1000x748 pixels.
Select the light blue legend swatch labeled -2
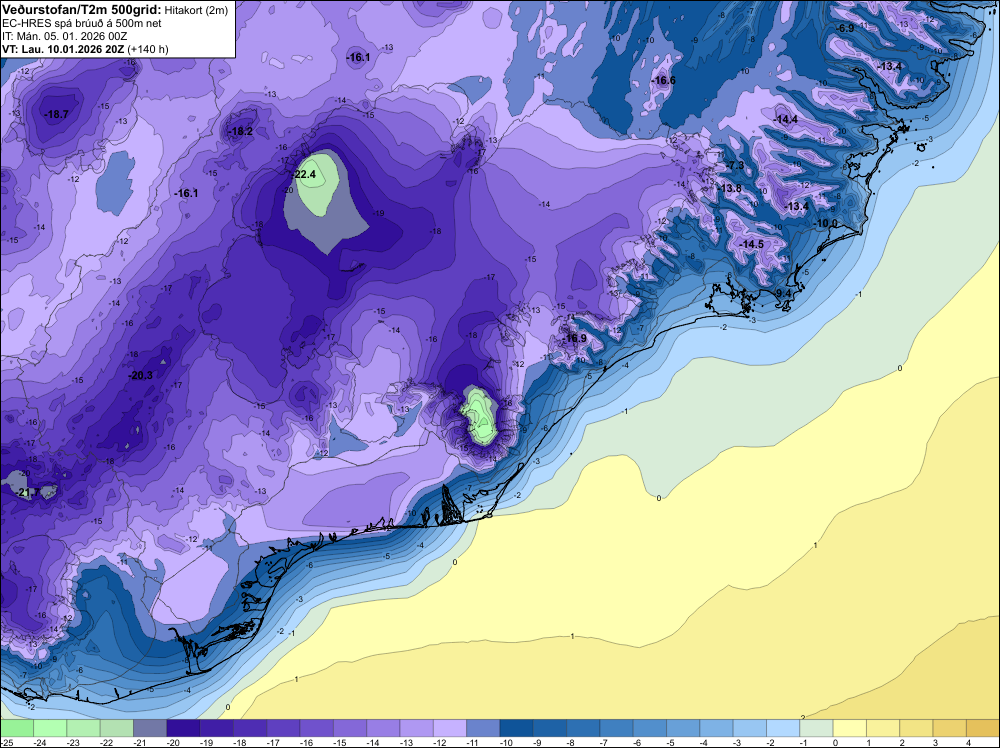coord(783,728)
